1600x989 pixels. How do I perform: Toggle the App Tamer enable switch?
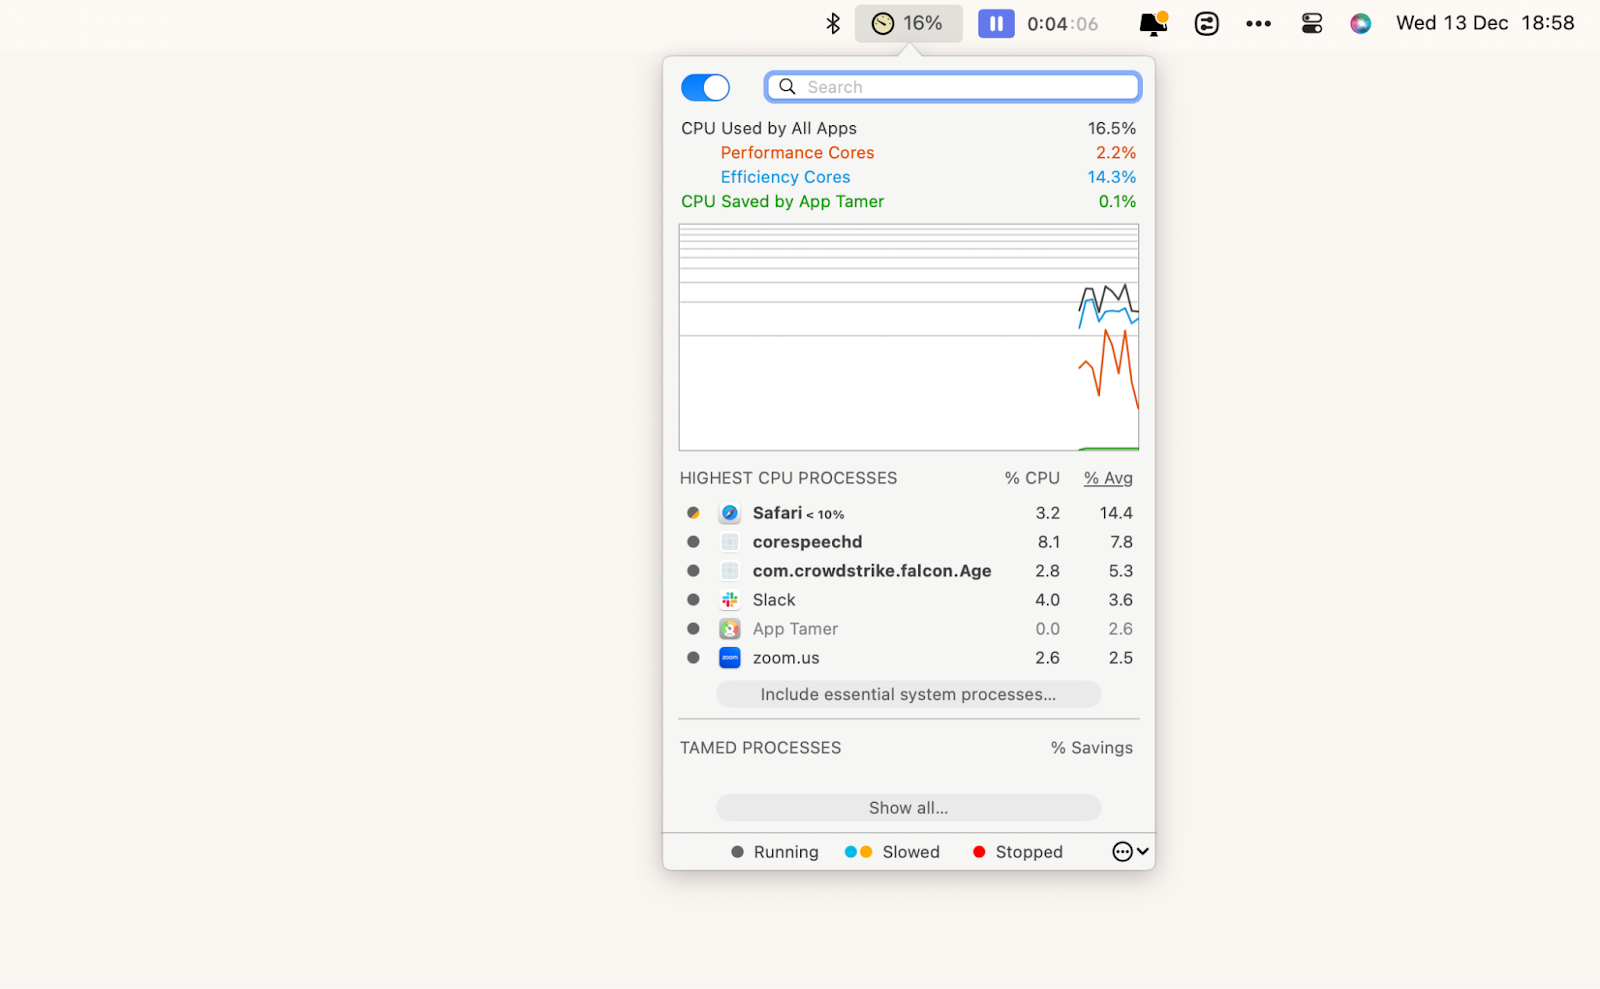[x=705, y=87]
